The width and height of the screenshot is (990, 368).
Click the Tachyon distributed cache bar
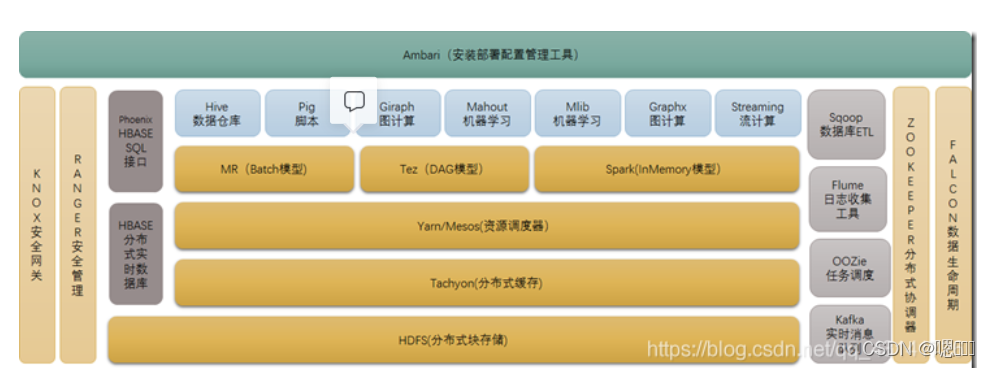pos(487,283)
